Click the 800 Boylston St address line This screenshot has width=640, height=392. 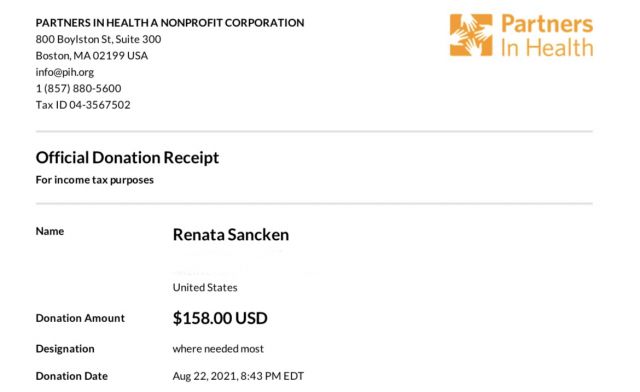coord(98,39)
